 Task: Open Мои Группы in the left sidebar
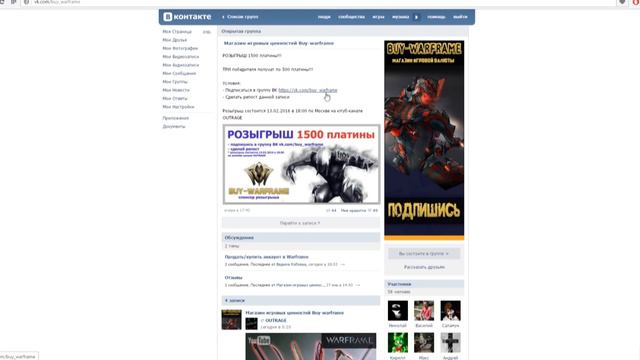(x=175, y=82)
